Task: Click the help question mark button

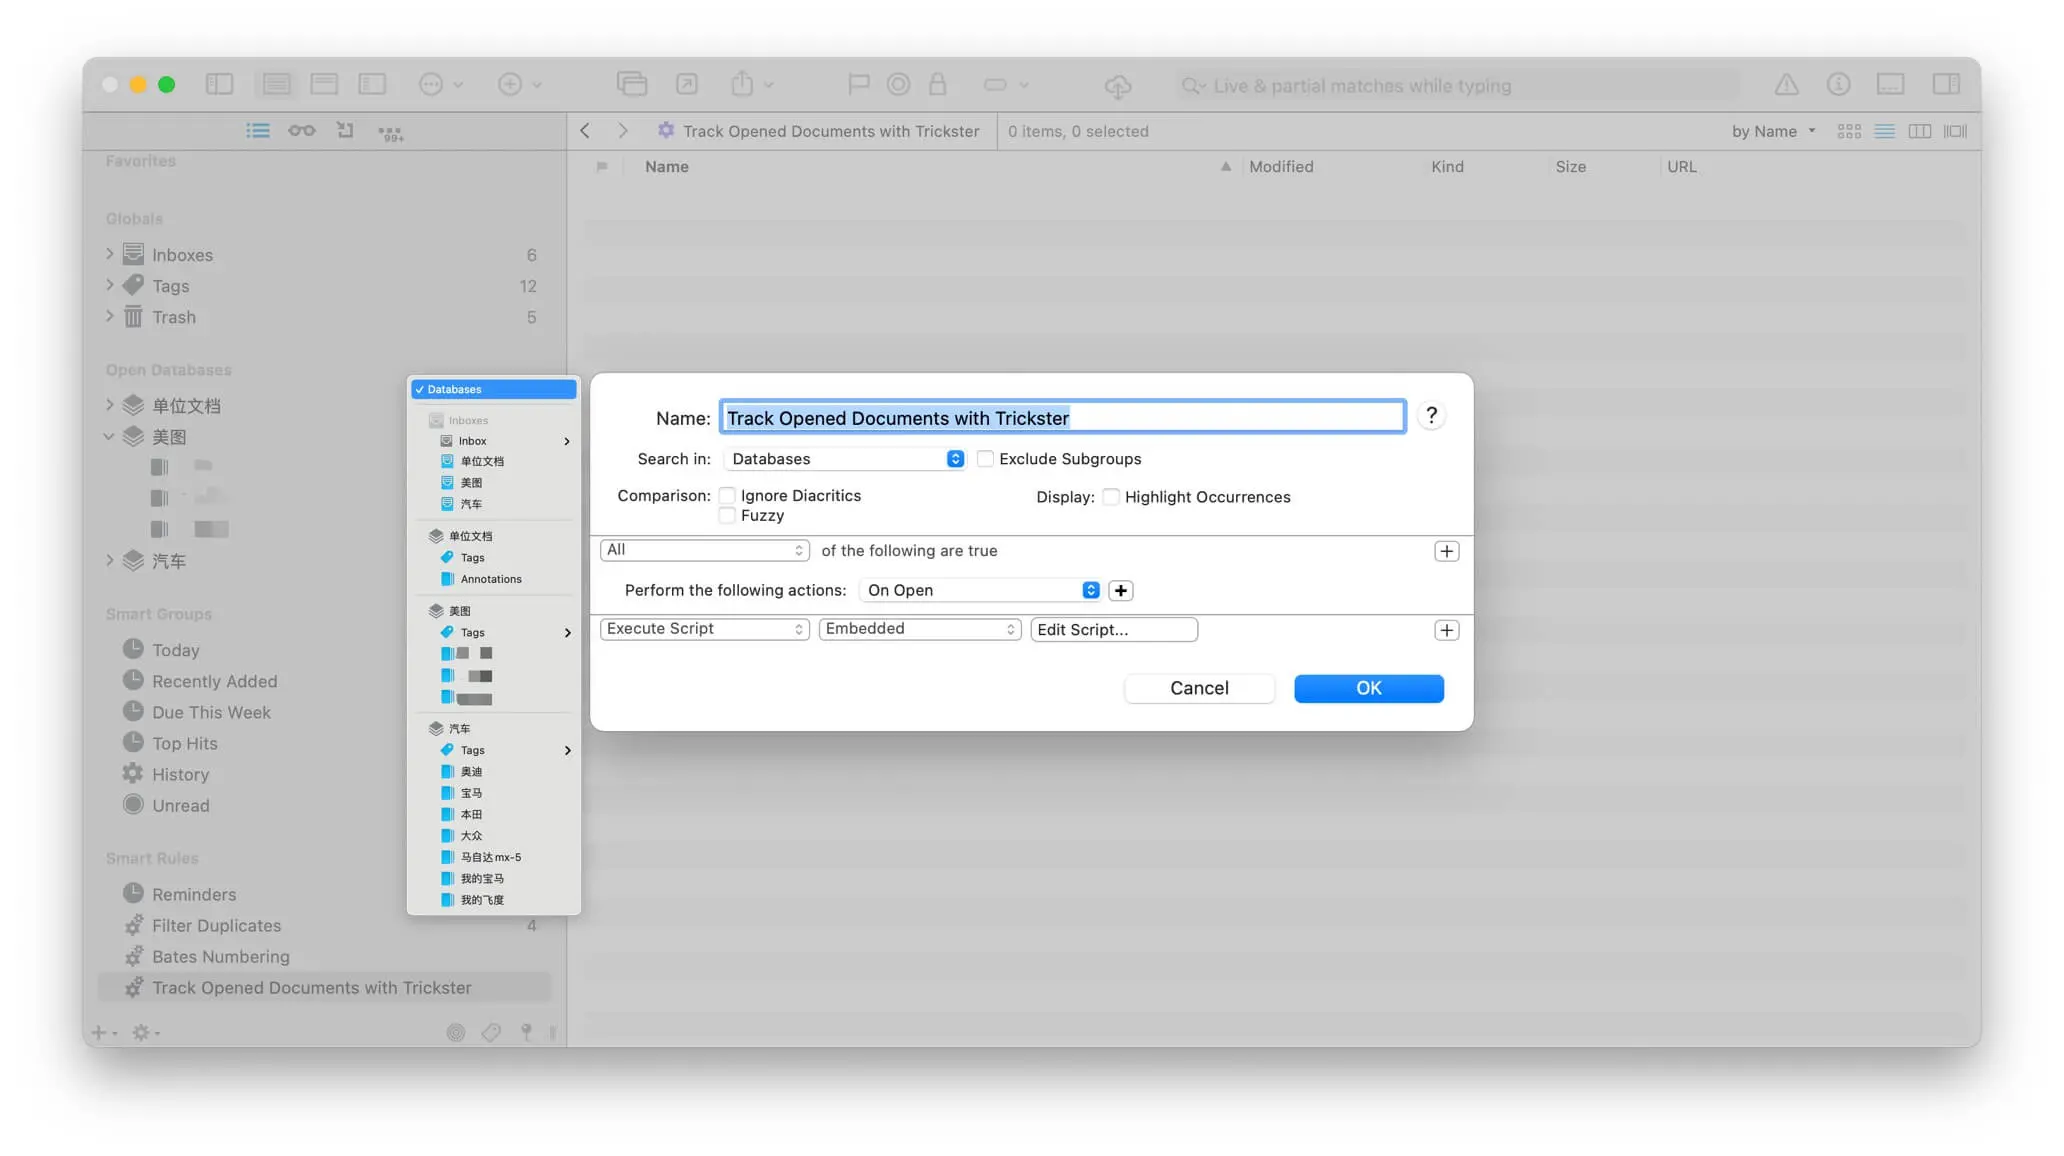Action: (x=1431, y=416)
